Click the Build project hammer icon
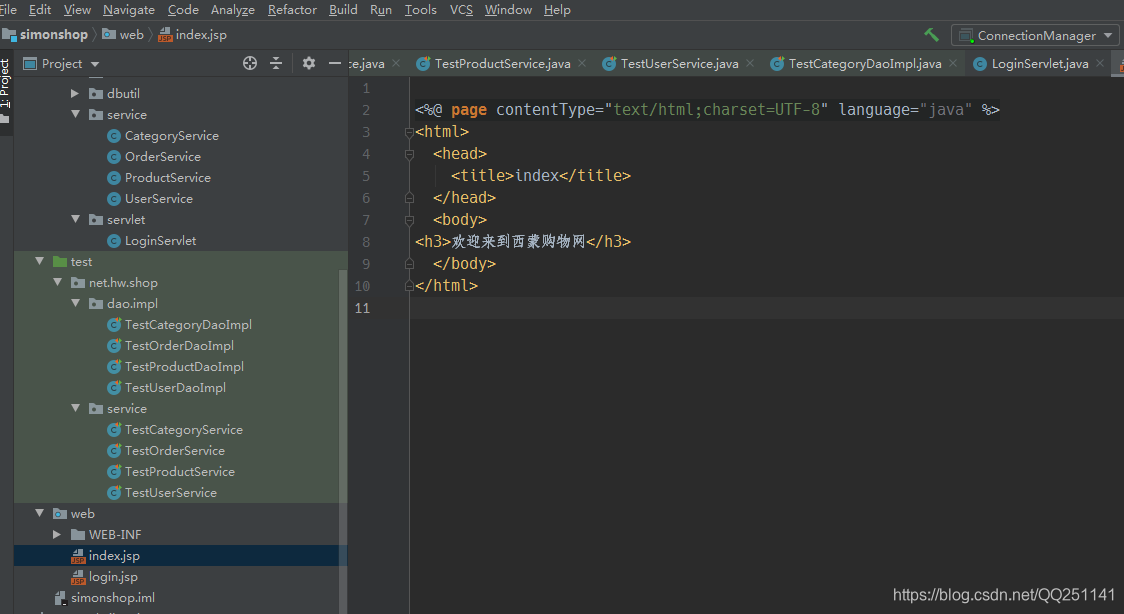Viewport: 1124px width, 614px height. click(931, 34)
